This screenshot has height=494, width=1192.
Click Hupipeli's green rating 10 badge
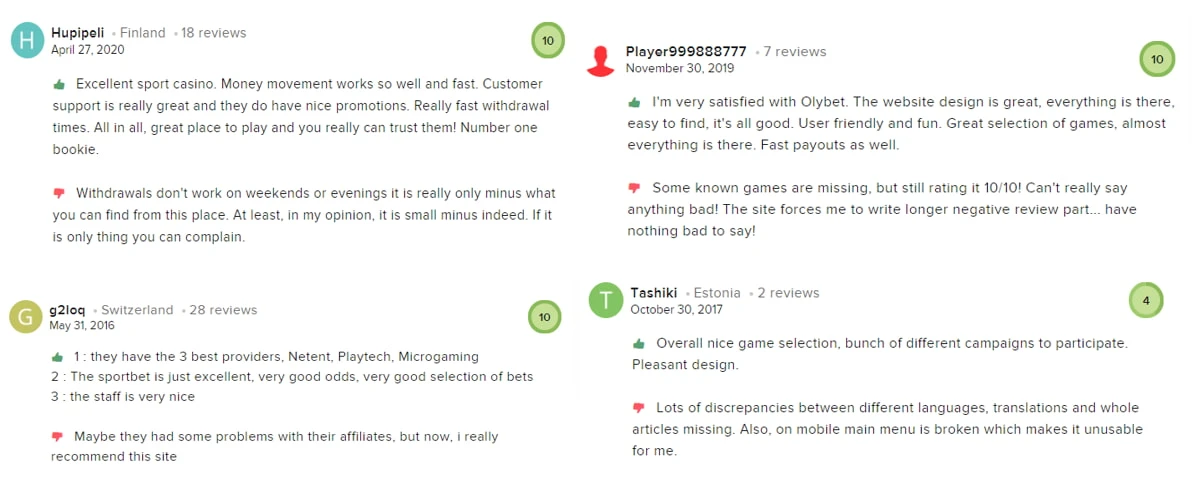pyautogui.click(x=547, y=41)
